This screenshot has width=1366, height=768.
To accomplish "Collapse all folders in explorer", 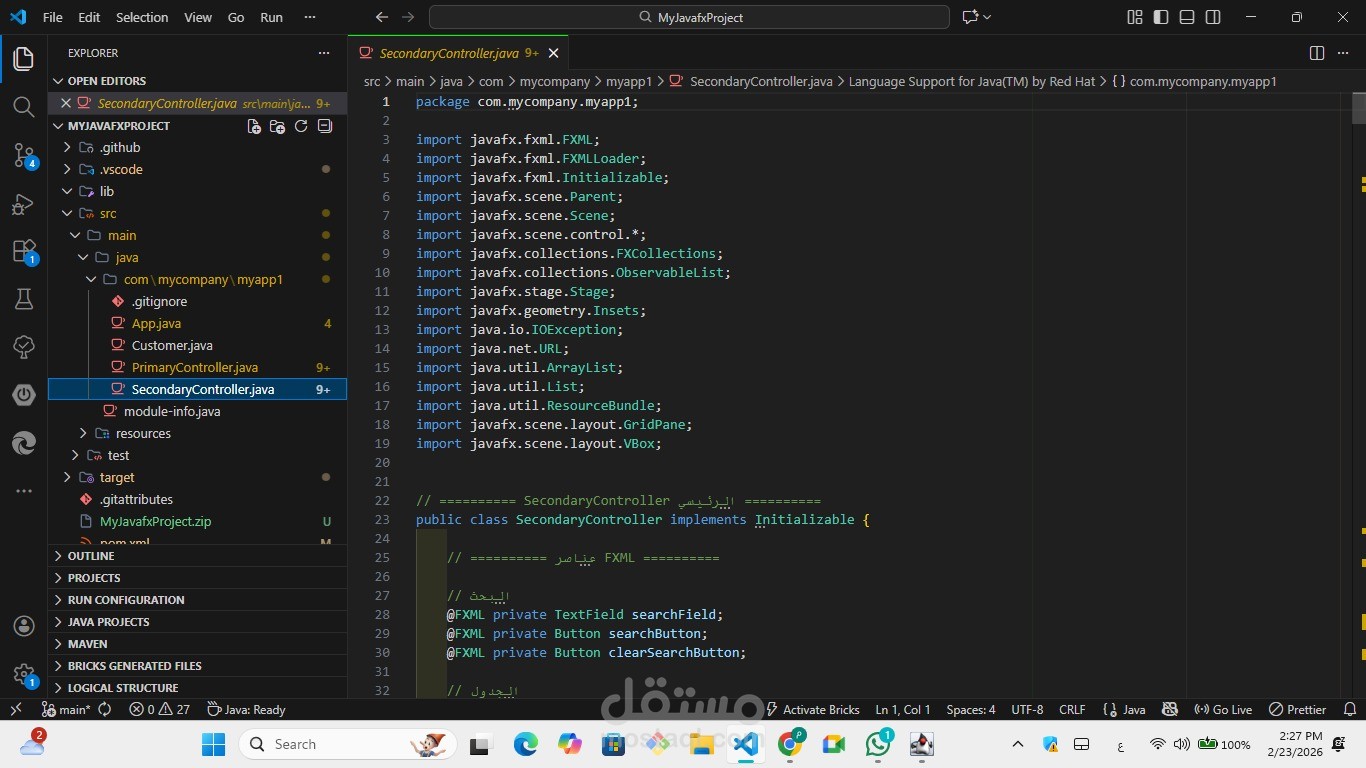I will click(325, 126).
